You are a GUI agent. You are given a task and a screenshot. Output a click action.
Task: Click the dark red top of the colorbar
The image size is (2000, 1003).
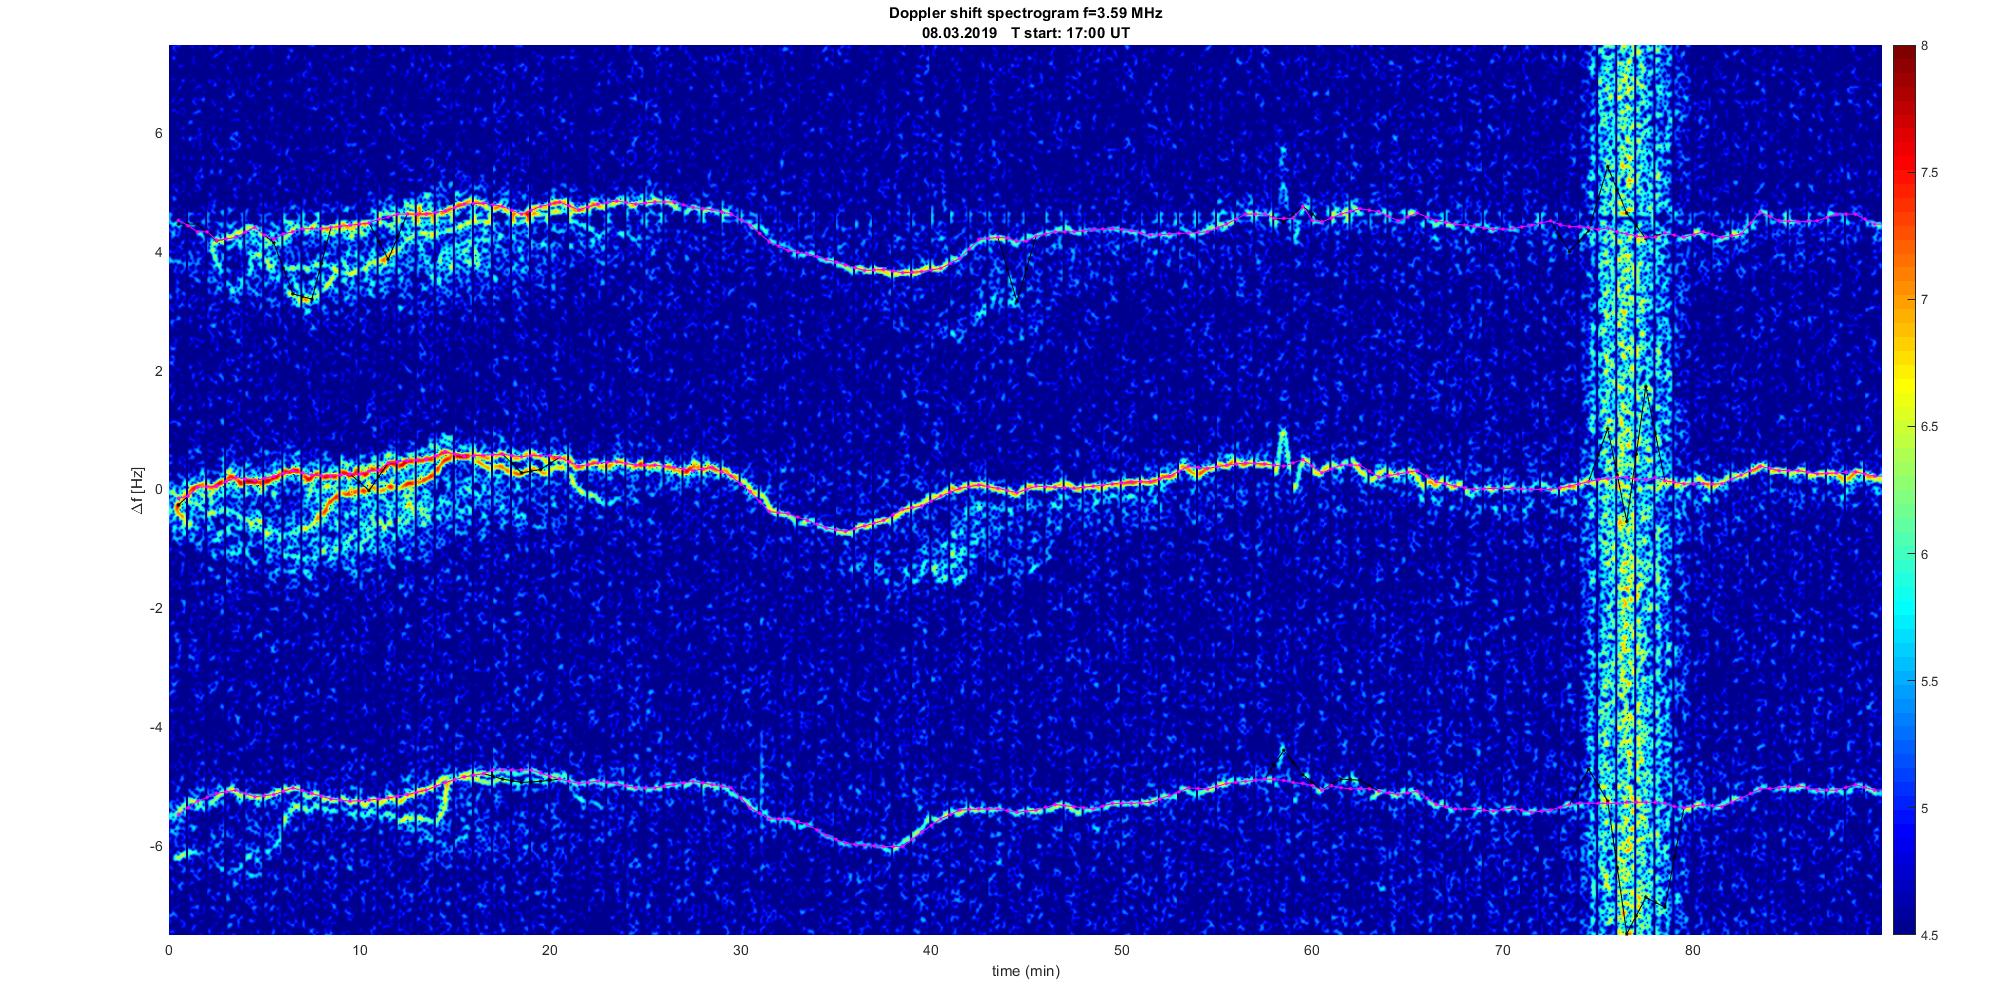tap(1903, 60)
